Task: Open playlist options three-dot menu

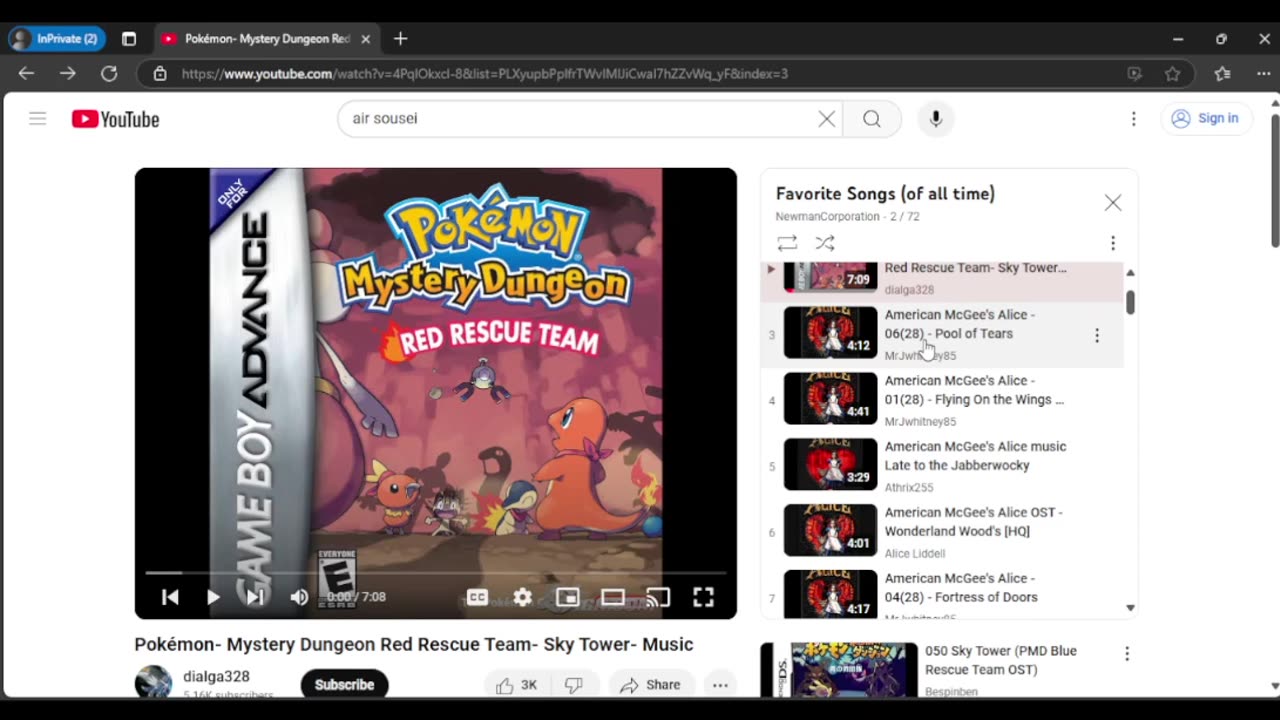Action: click(1112, 243)
